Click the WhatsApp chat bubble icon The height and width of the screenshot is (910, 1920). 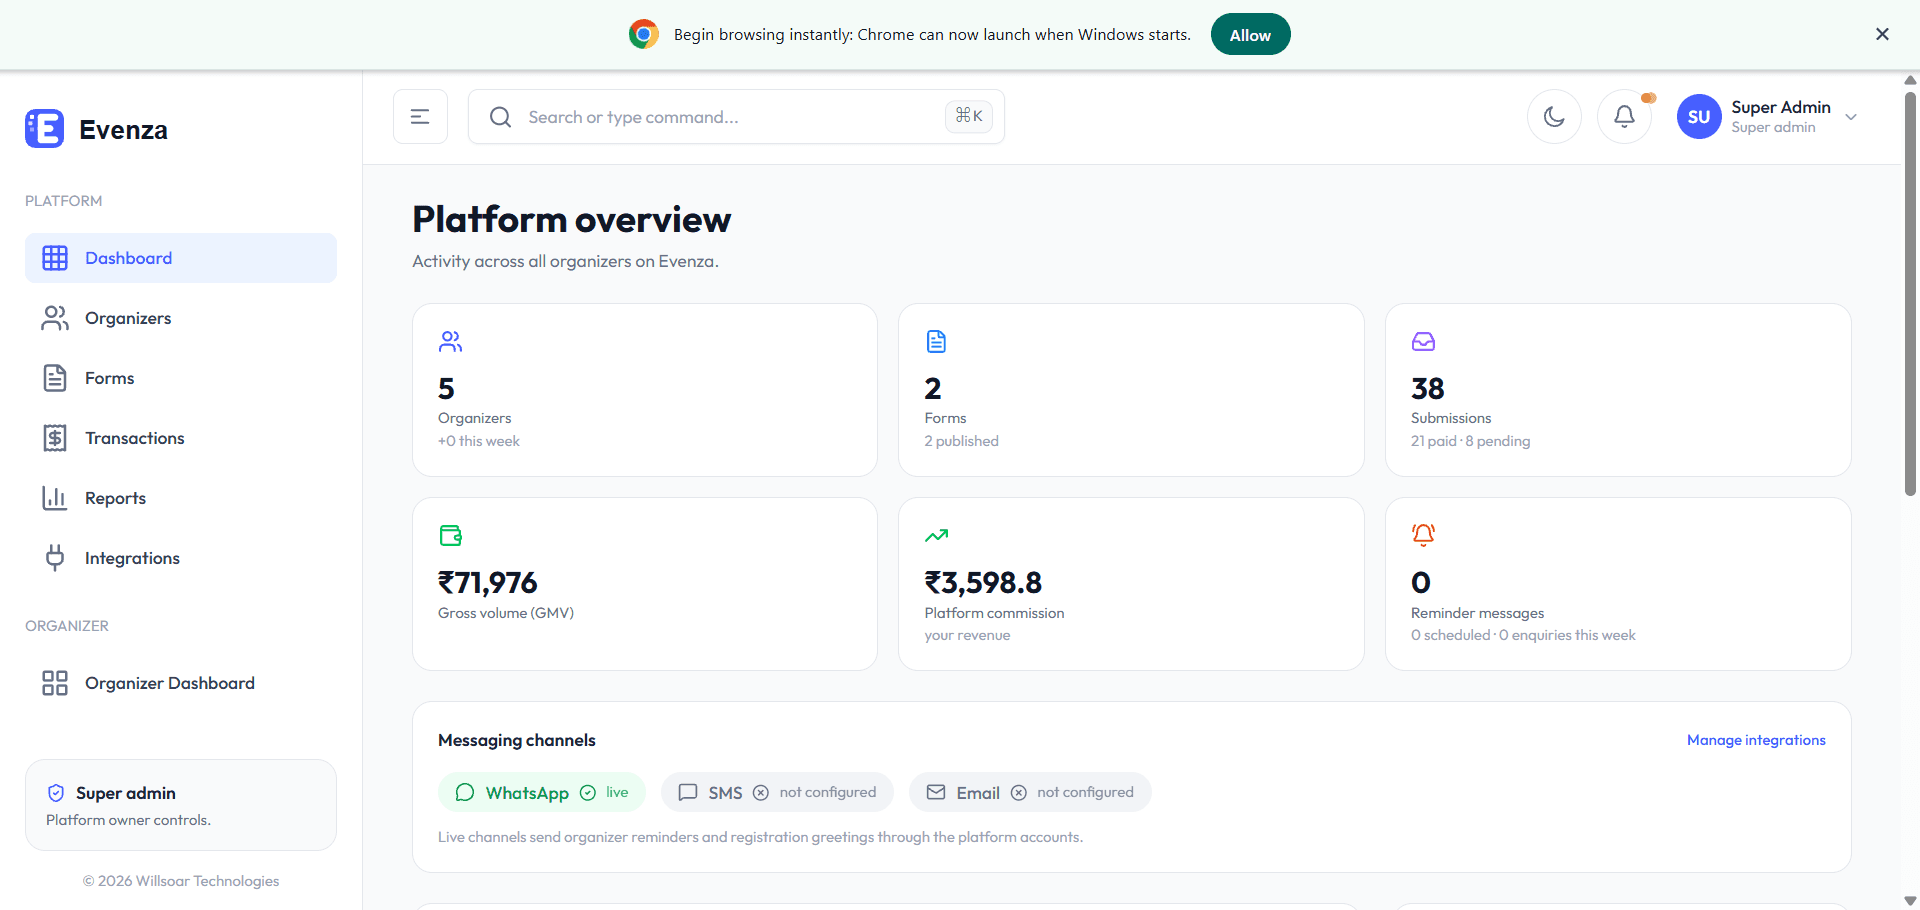pyautogui.click(x=465, y=792)
